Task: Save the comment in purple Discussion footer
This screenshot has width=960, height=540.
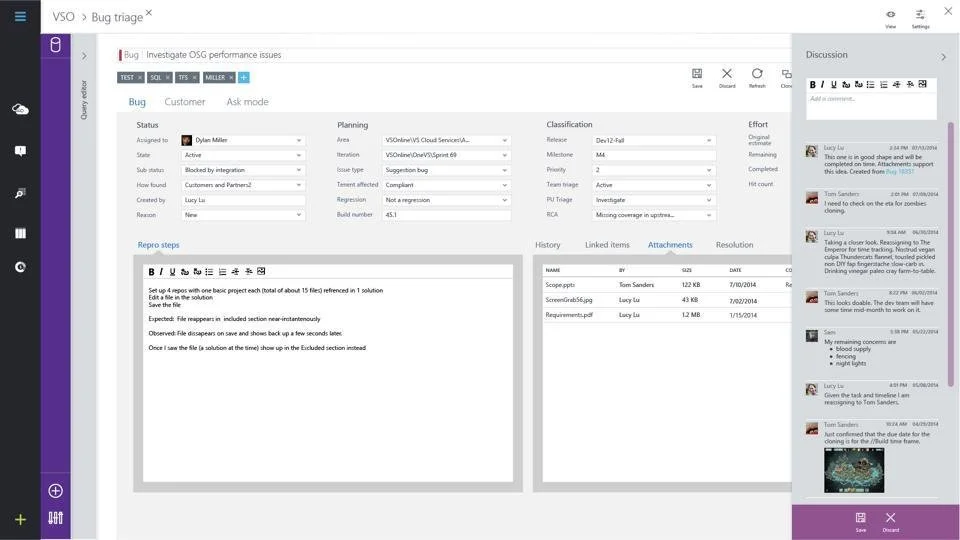Action: tap(861, 522)
